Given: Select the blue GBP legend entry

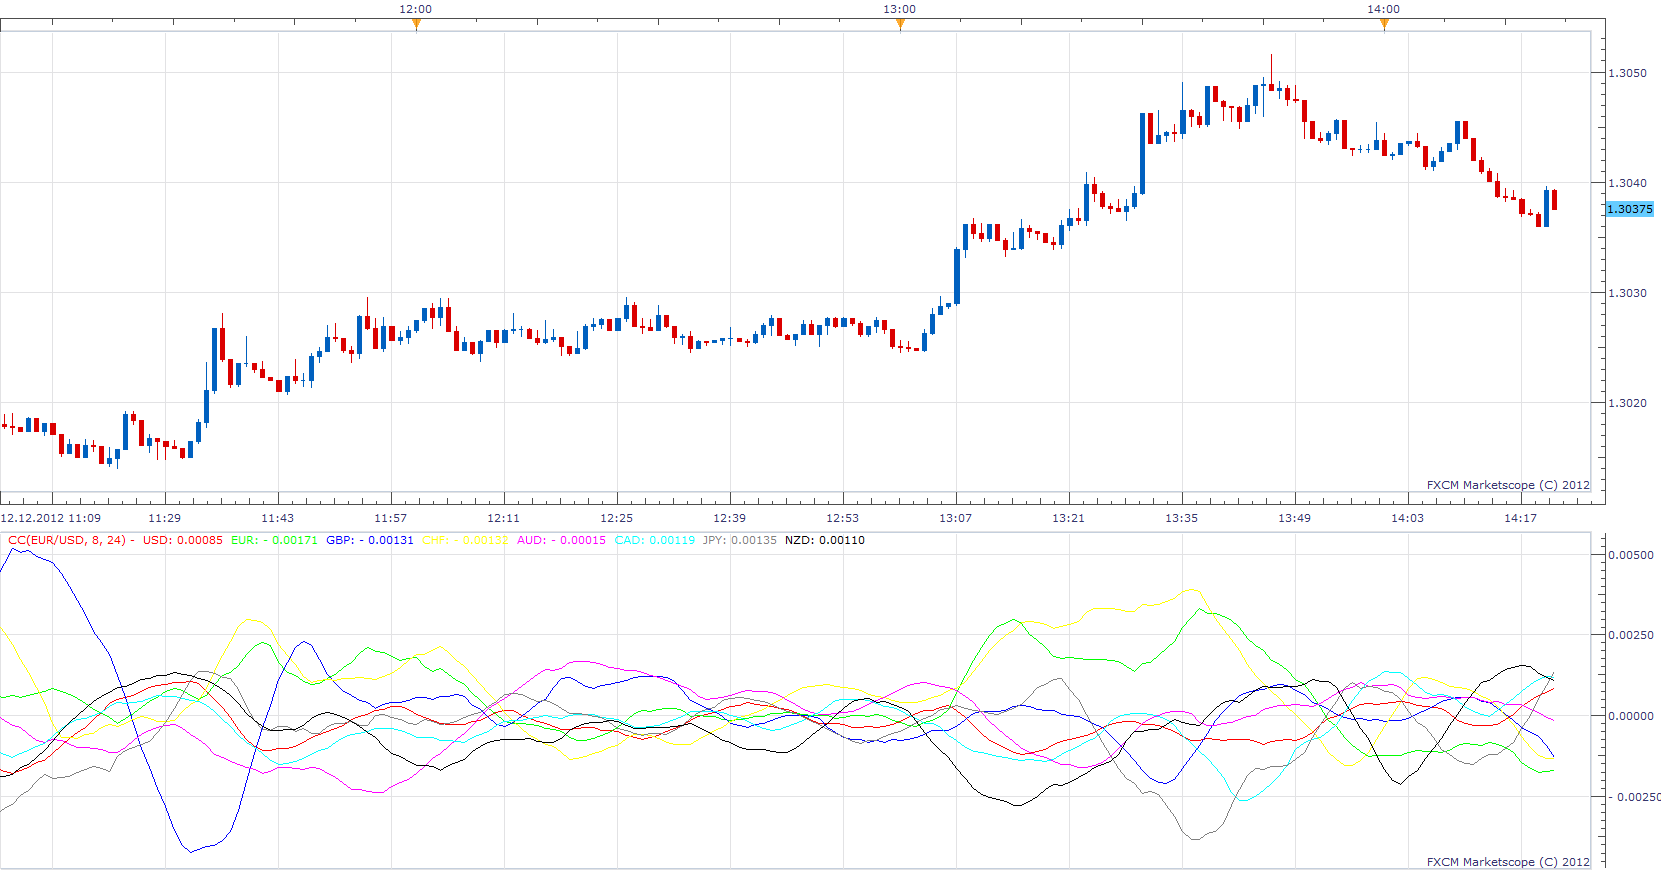Looking at the screenshot, I should coord(369,540).
